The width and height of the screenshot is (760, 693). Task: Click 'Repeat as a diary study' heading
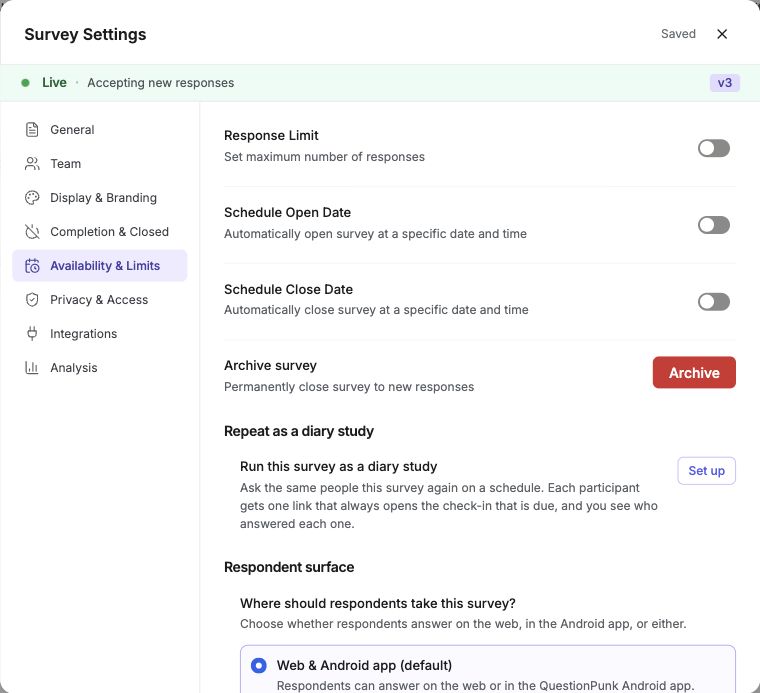point(299,431)
